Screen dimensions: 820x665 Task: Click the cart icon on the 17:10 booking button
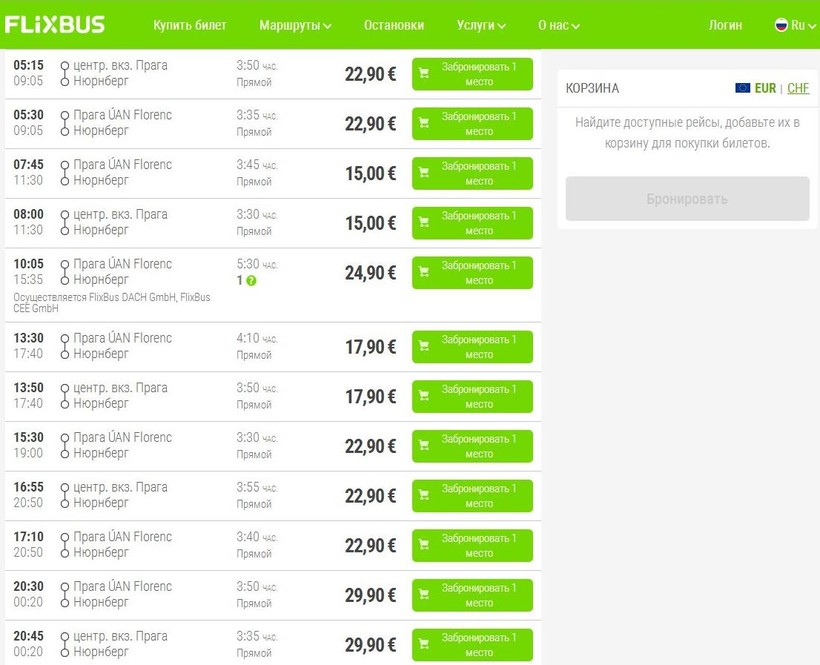[x=424, y=545]
